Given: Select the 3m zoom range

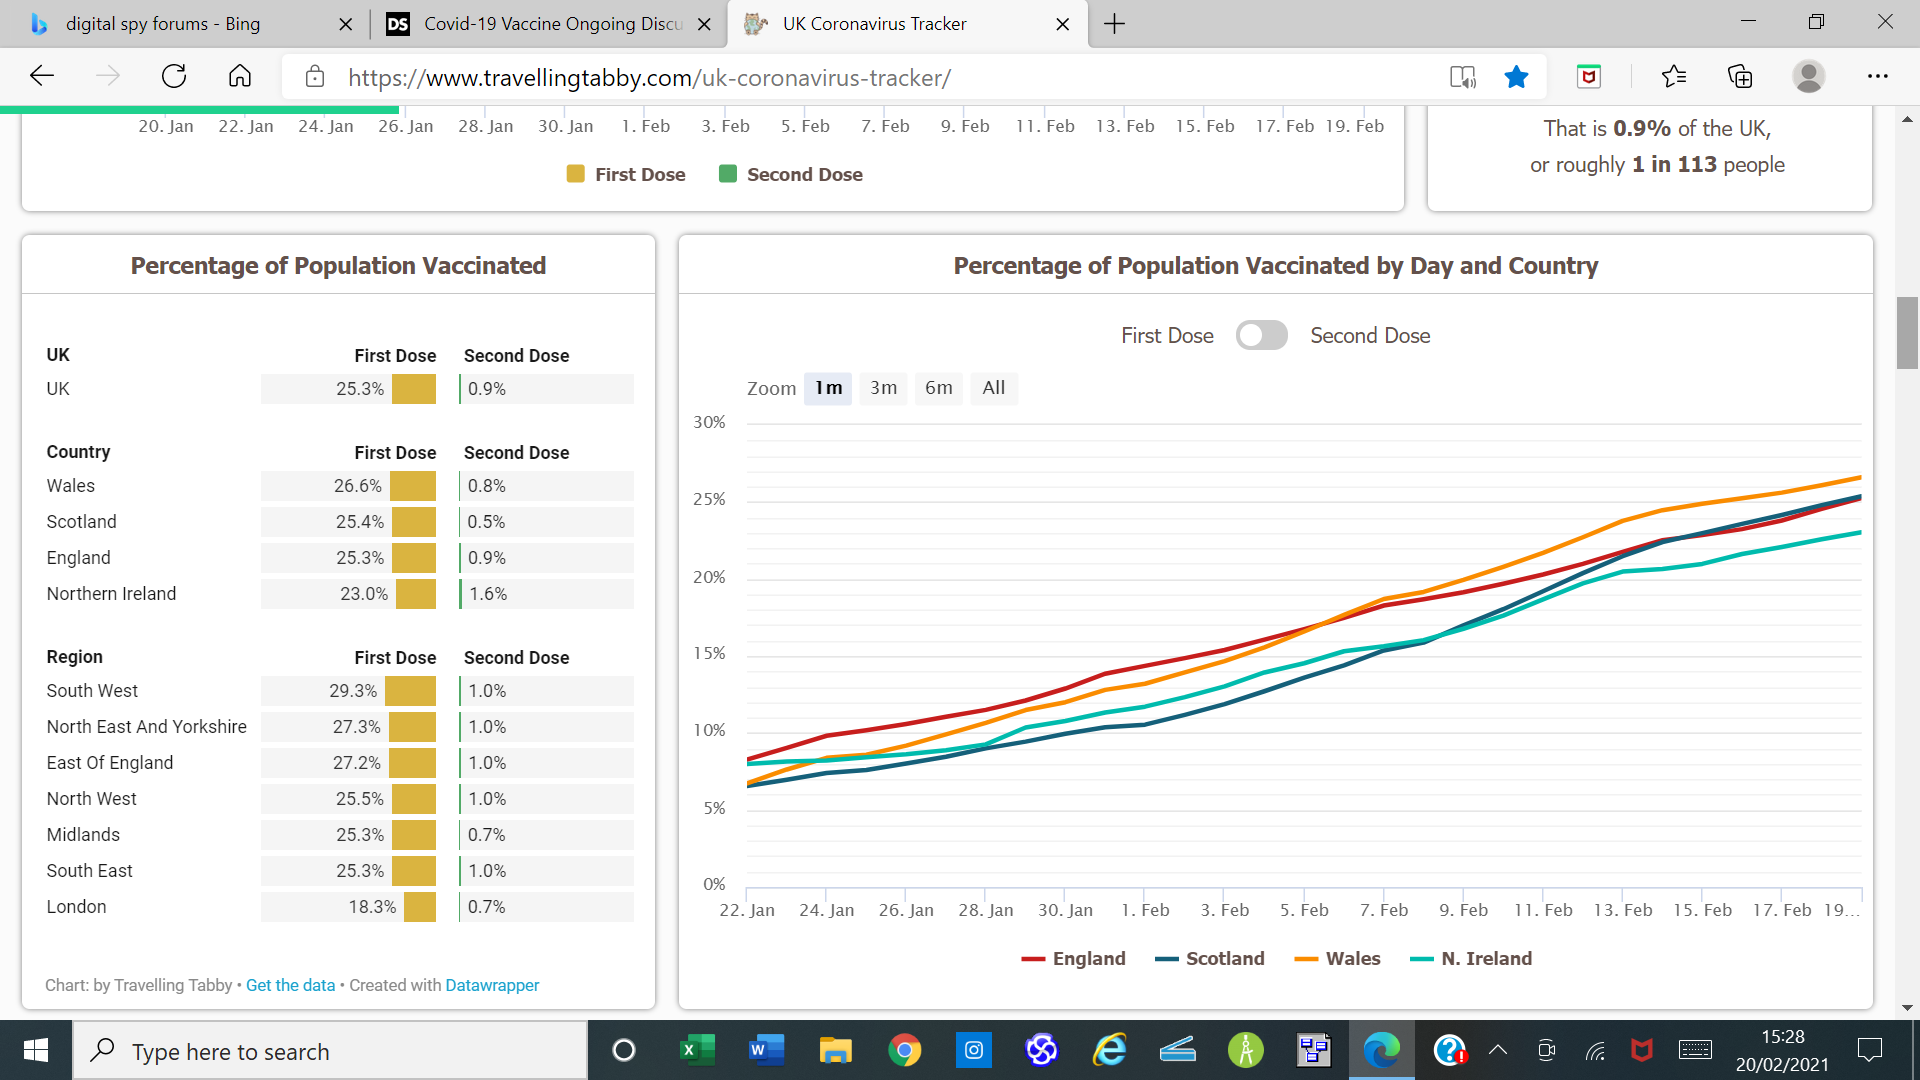Looking at the screenshot, I should 883,388.
